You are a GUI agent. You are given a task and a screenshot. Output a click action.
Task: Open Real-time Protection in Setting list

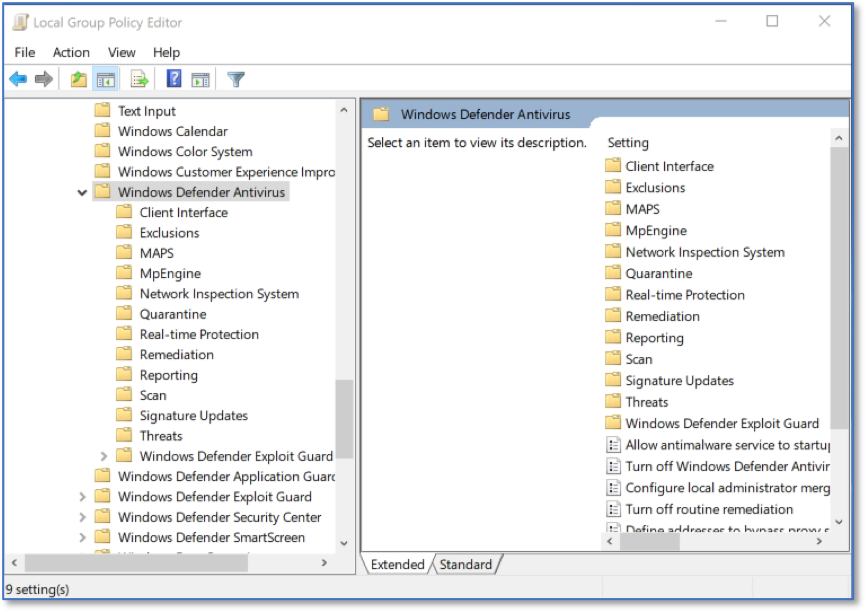[685, 295]
